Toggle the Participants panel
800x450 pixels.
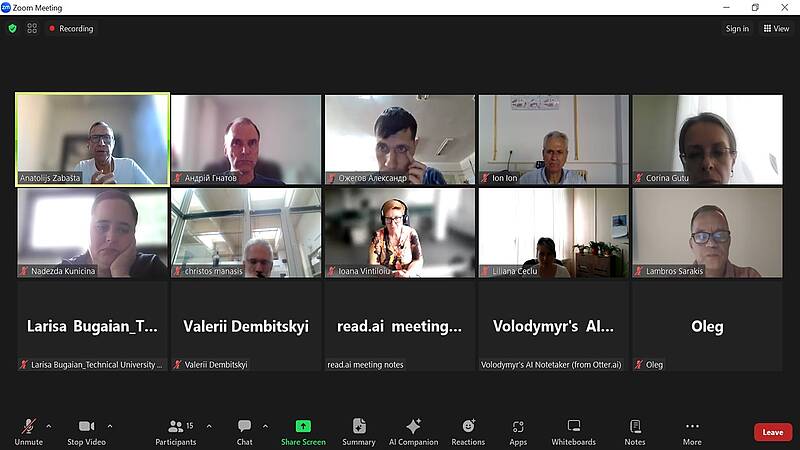coord(176,432)
